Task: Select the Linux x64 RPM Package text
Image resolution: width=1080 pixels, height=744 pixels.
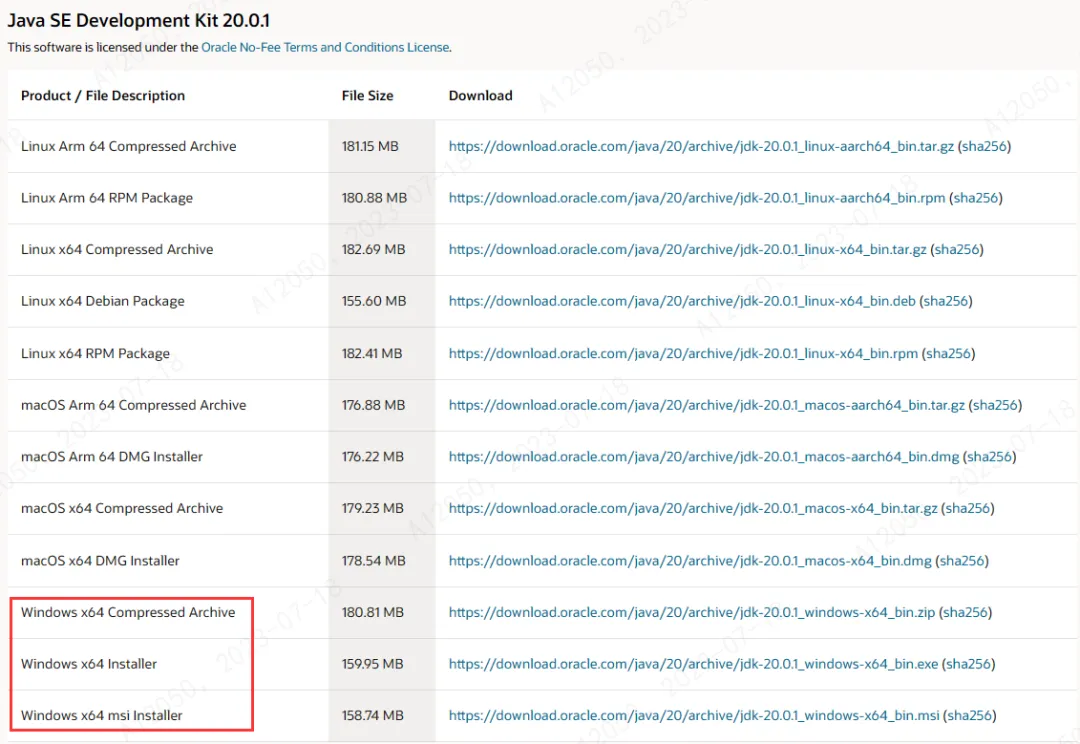Action: [95, 353]
